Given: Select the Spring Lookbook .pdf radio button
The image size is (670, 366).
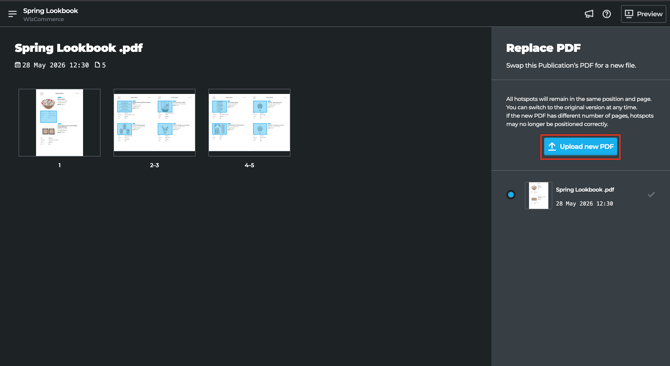Looking at the screenshot, I should 511,195.
